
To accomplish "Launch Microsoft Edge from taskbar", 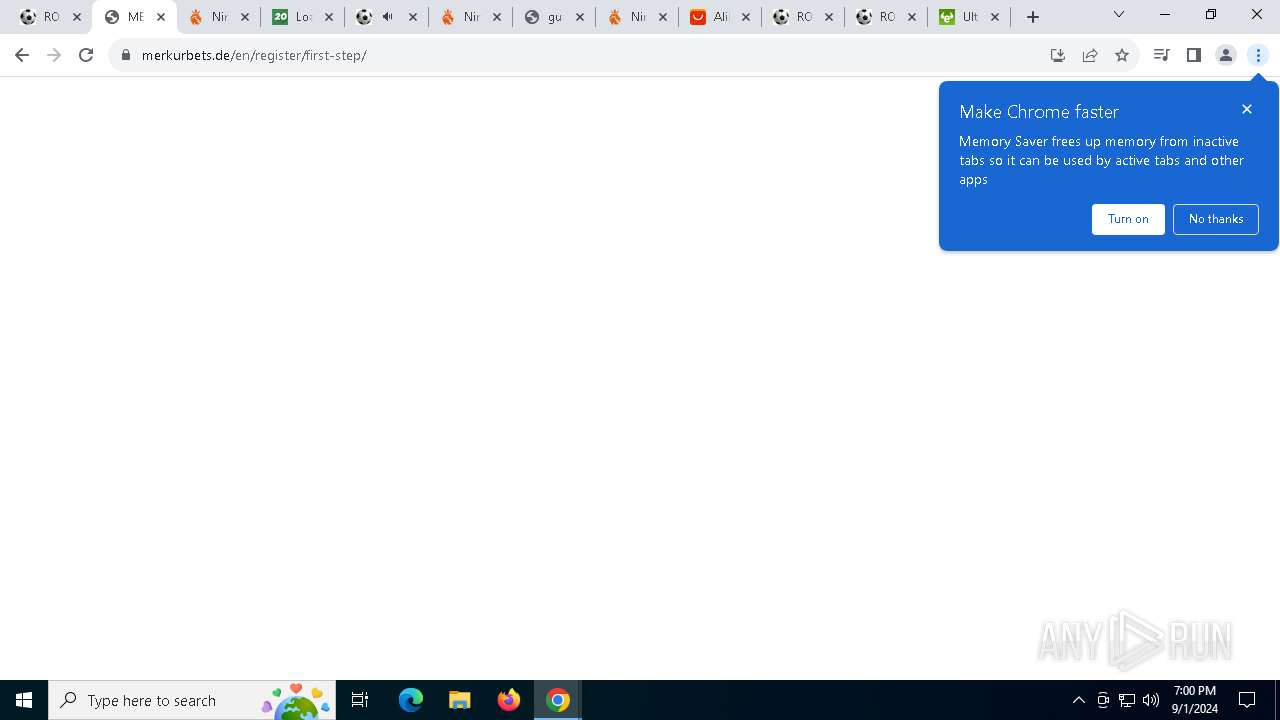I will click(x=411, y=700).
